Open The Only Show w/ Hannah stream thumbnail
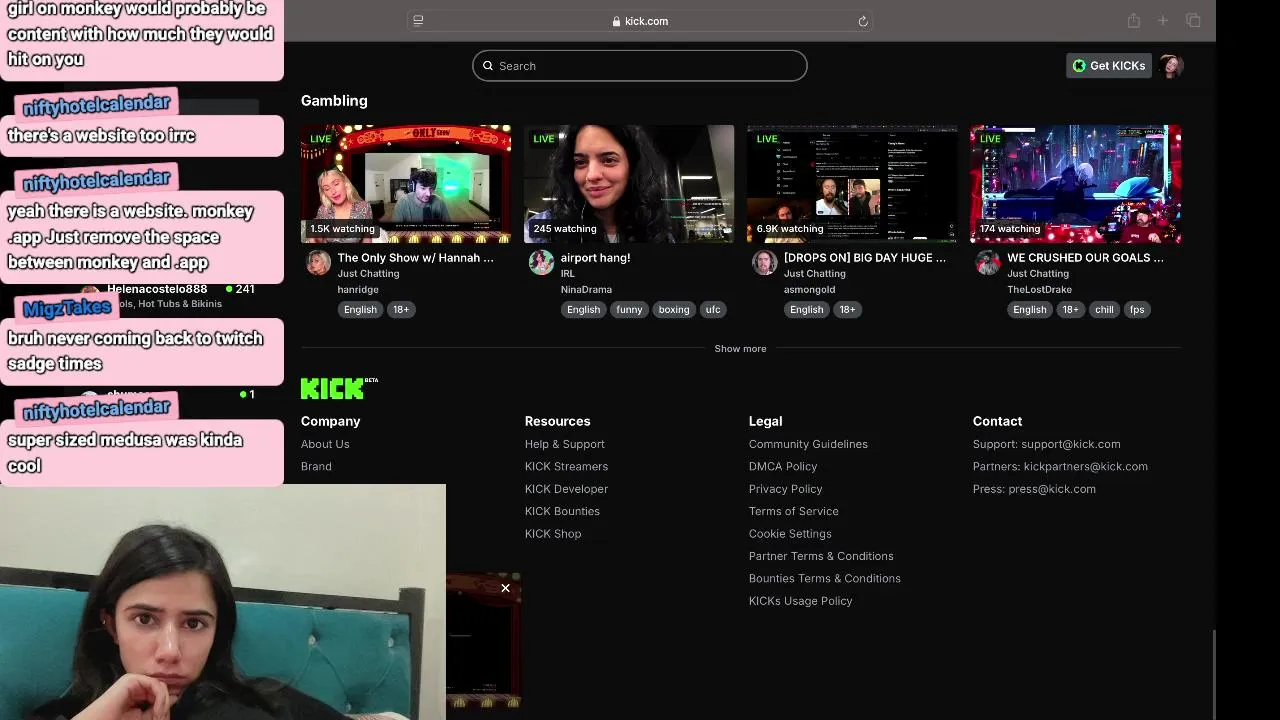Screen dimensions: 1280x720 tap(406, 184)
